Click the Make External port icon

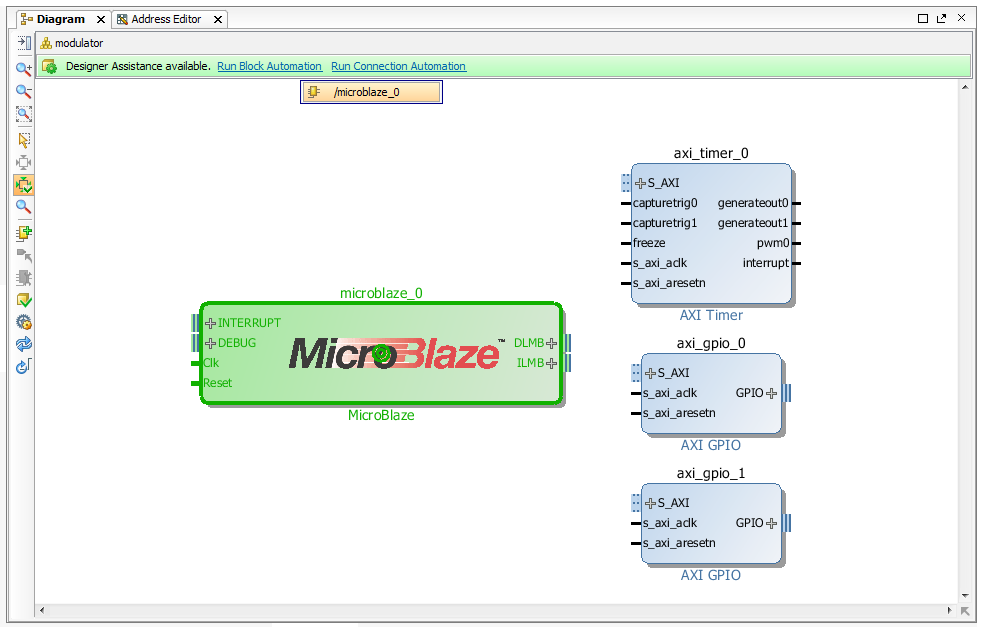click(x=24, y=255)
